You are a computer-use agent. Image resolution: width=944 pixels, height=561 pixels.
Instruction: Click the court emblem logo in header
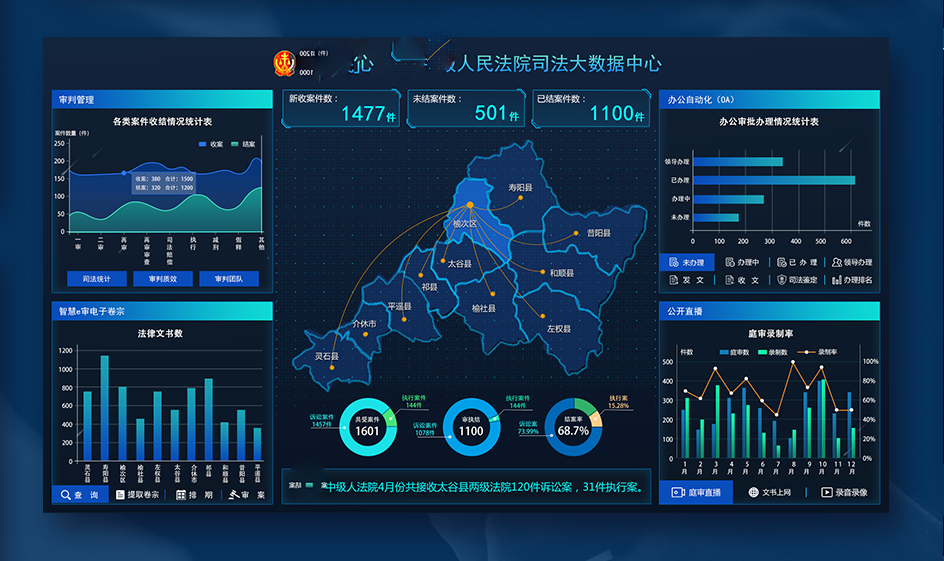tap(285, 63)
